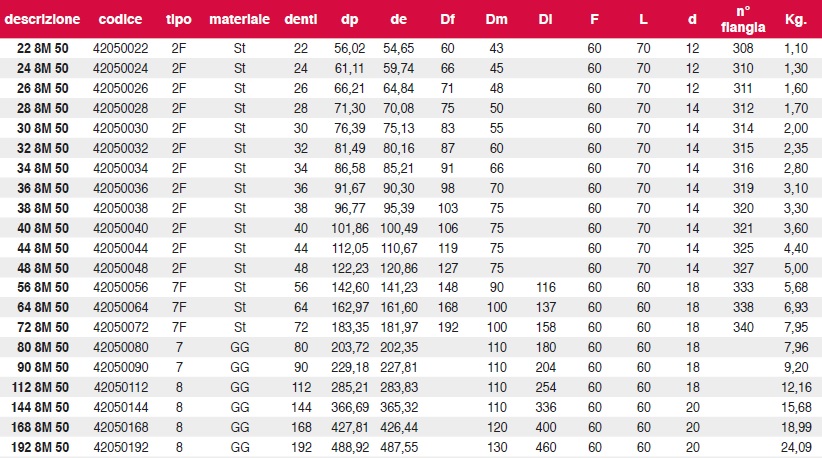Click the 'codice' column header
822x458 pixels.
[121, 19]
